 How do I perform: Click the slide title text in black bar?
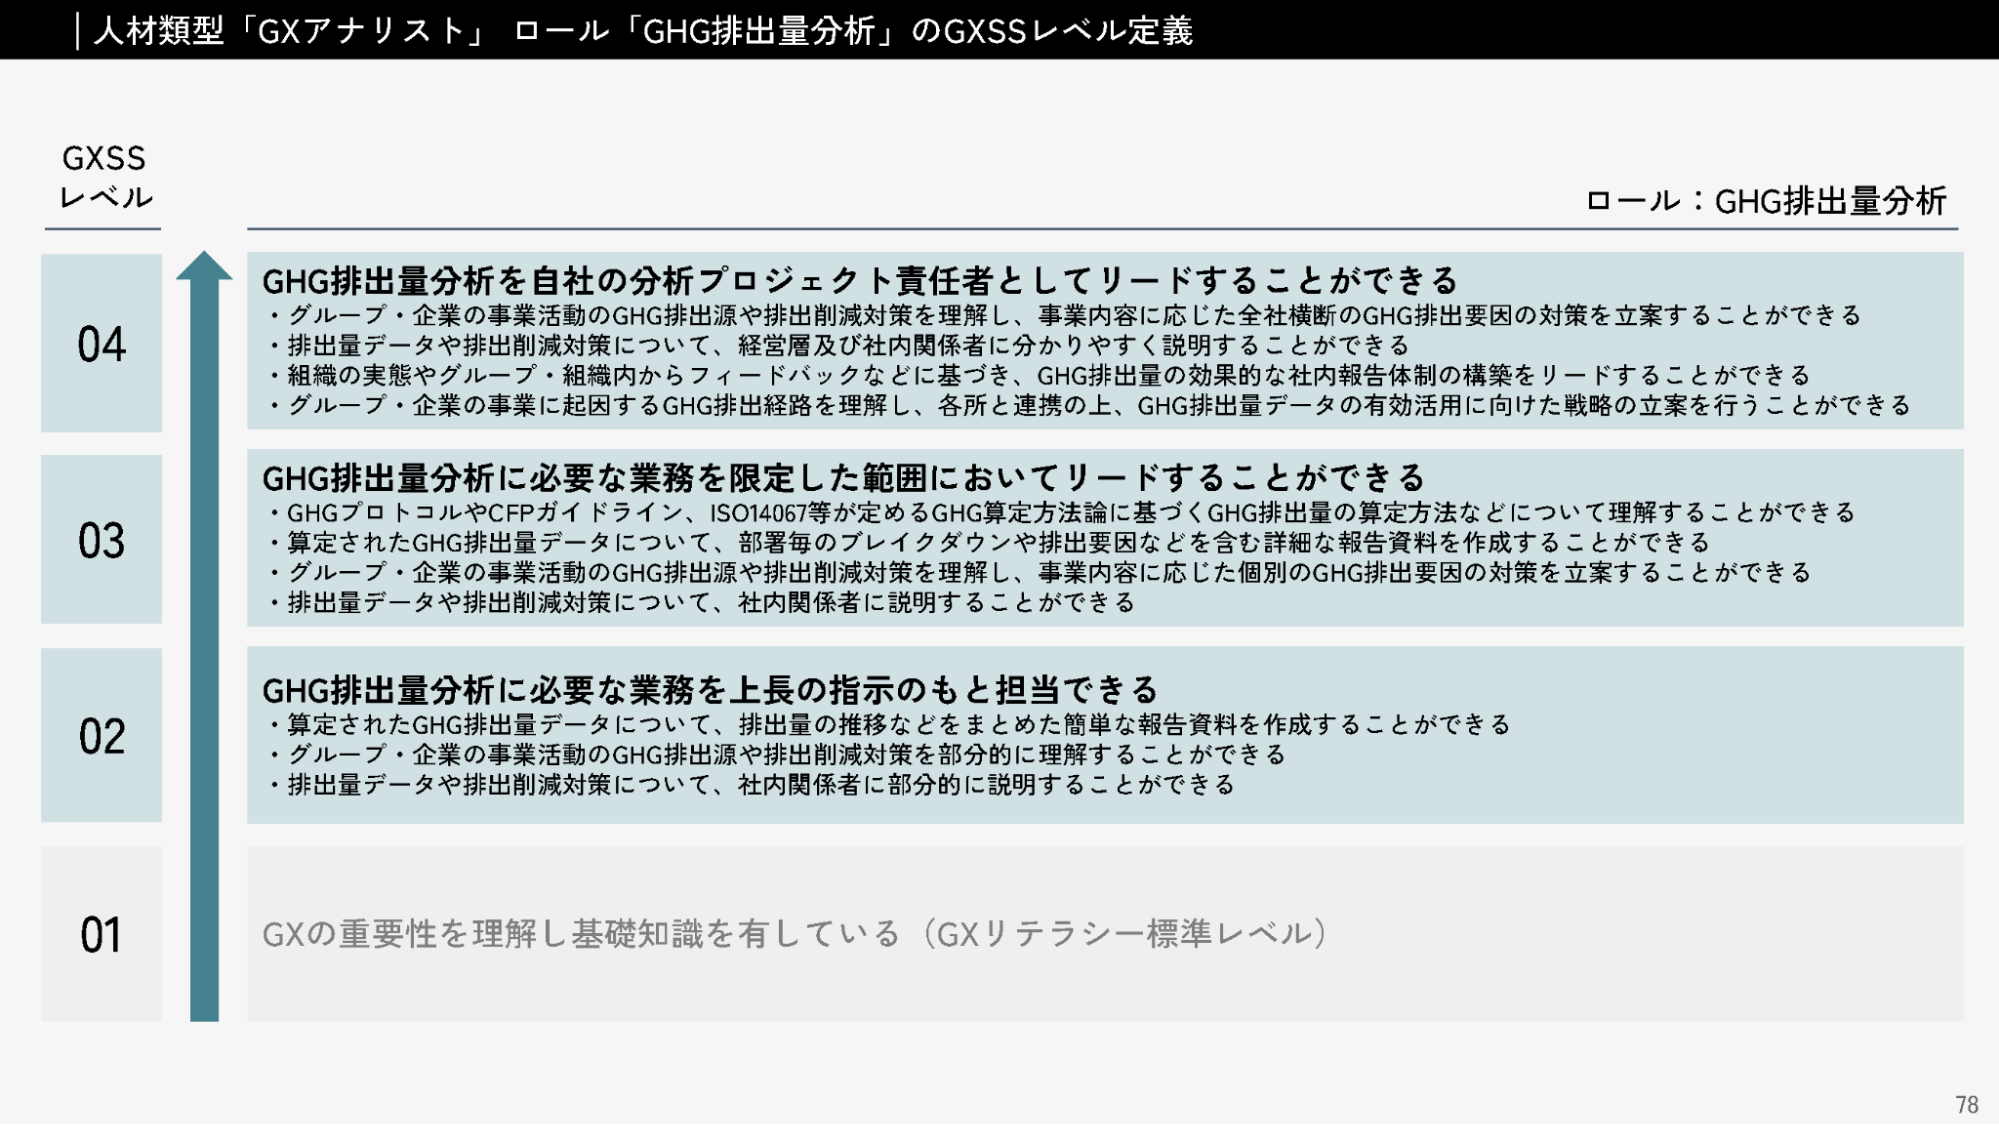tap(642, 30)
